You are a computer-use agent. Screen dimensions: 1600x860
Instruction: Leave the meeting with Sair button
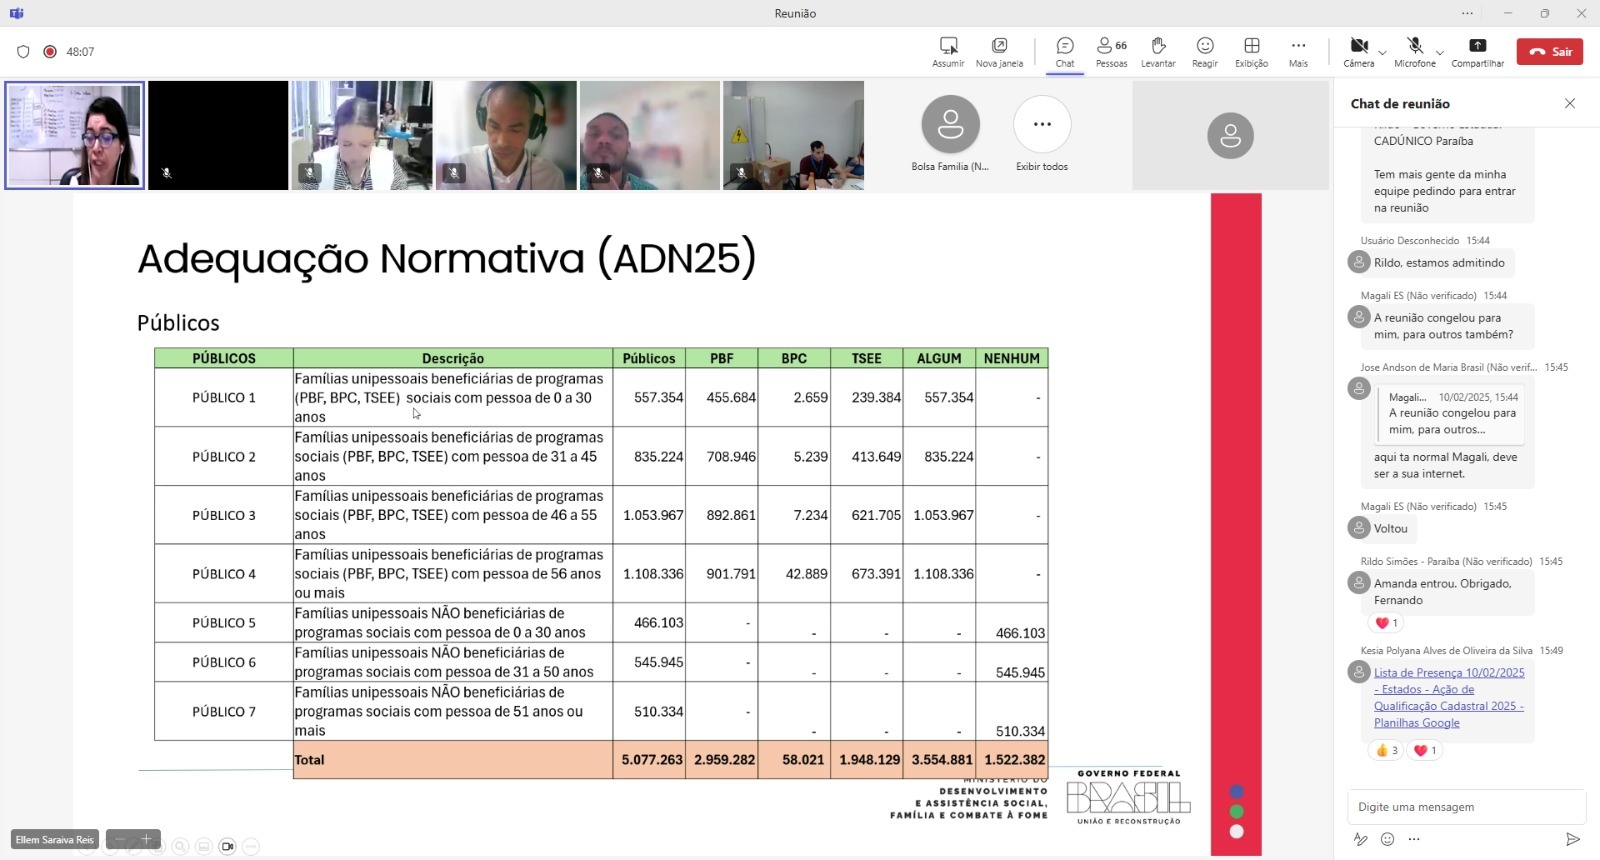(x=1549, y=51)
